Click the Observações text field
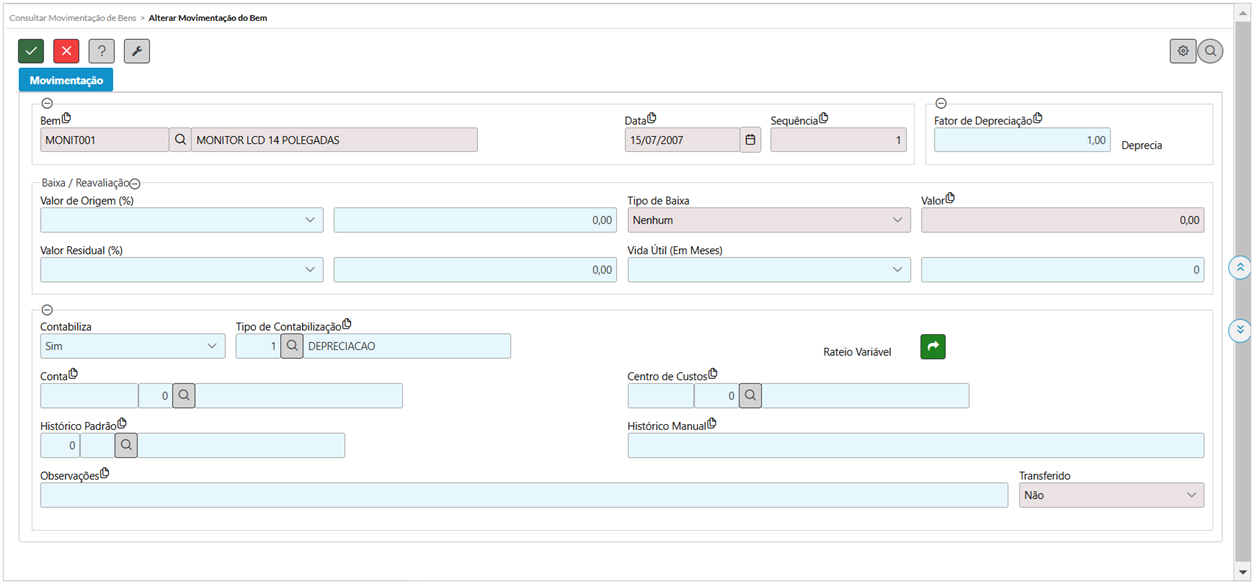 (x=523, y=495)
